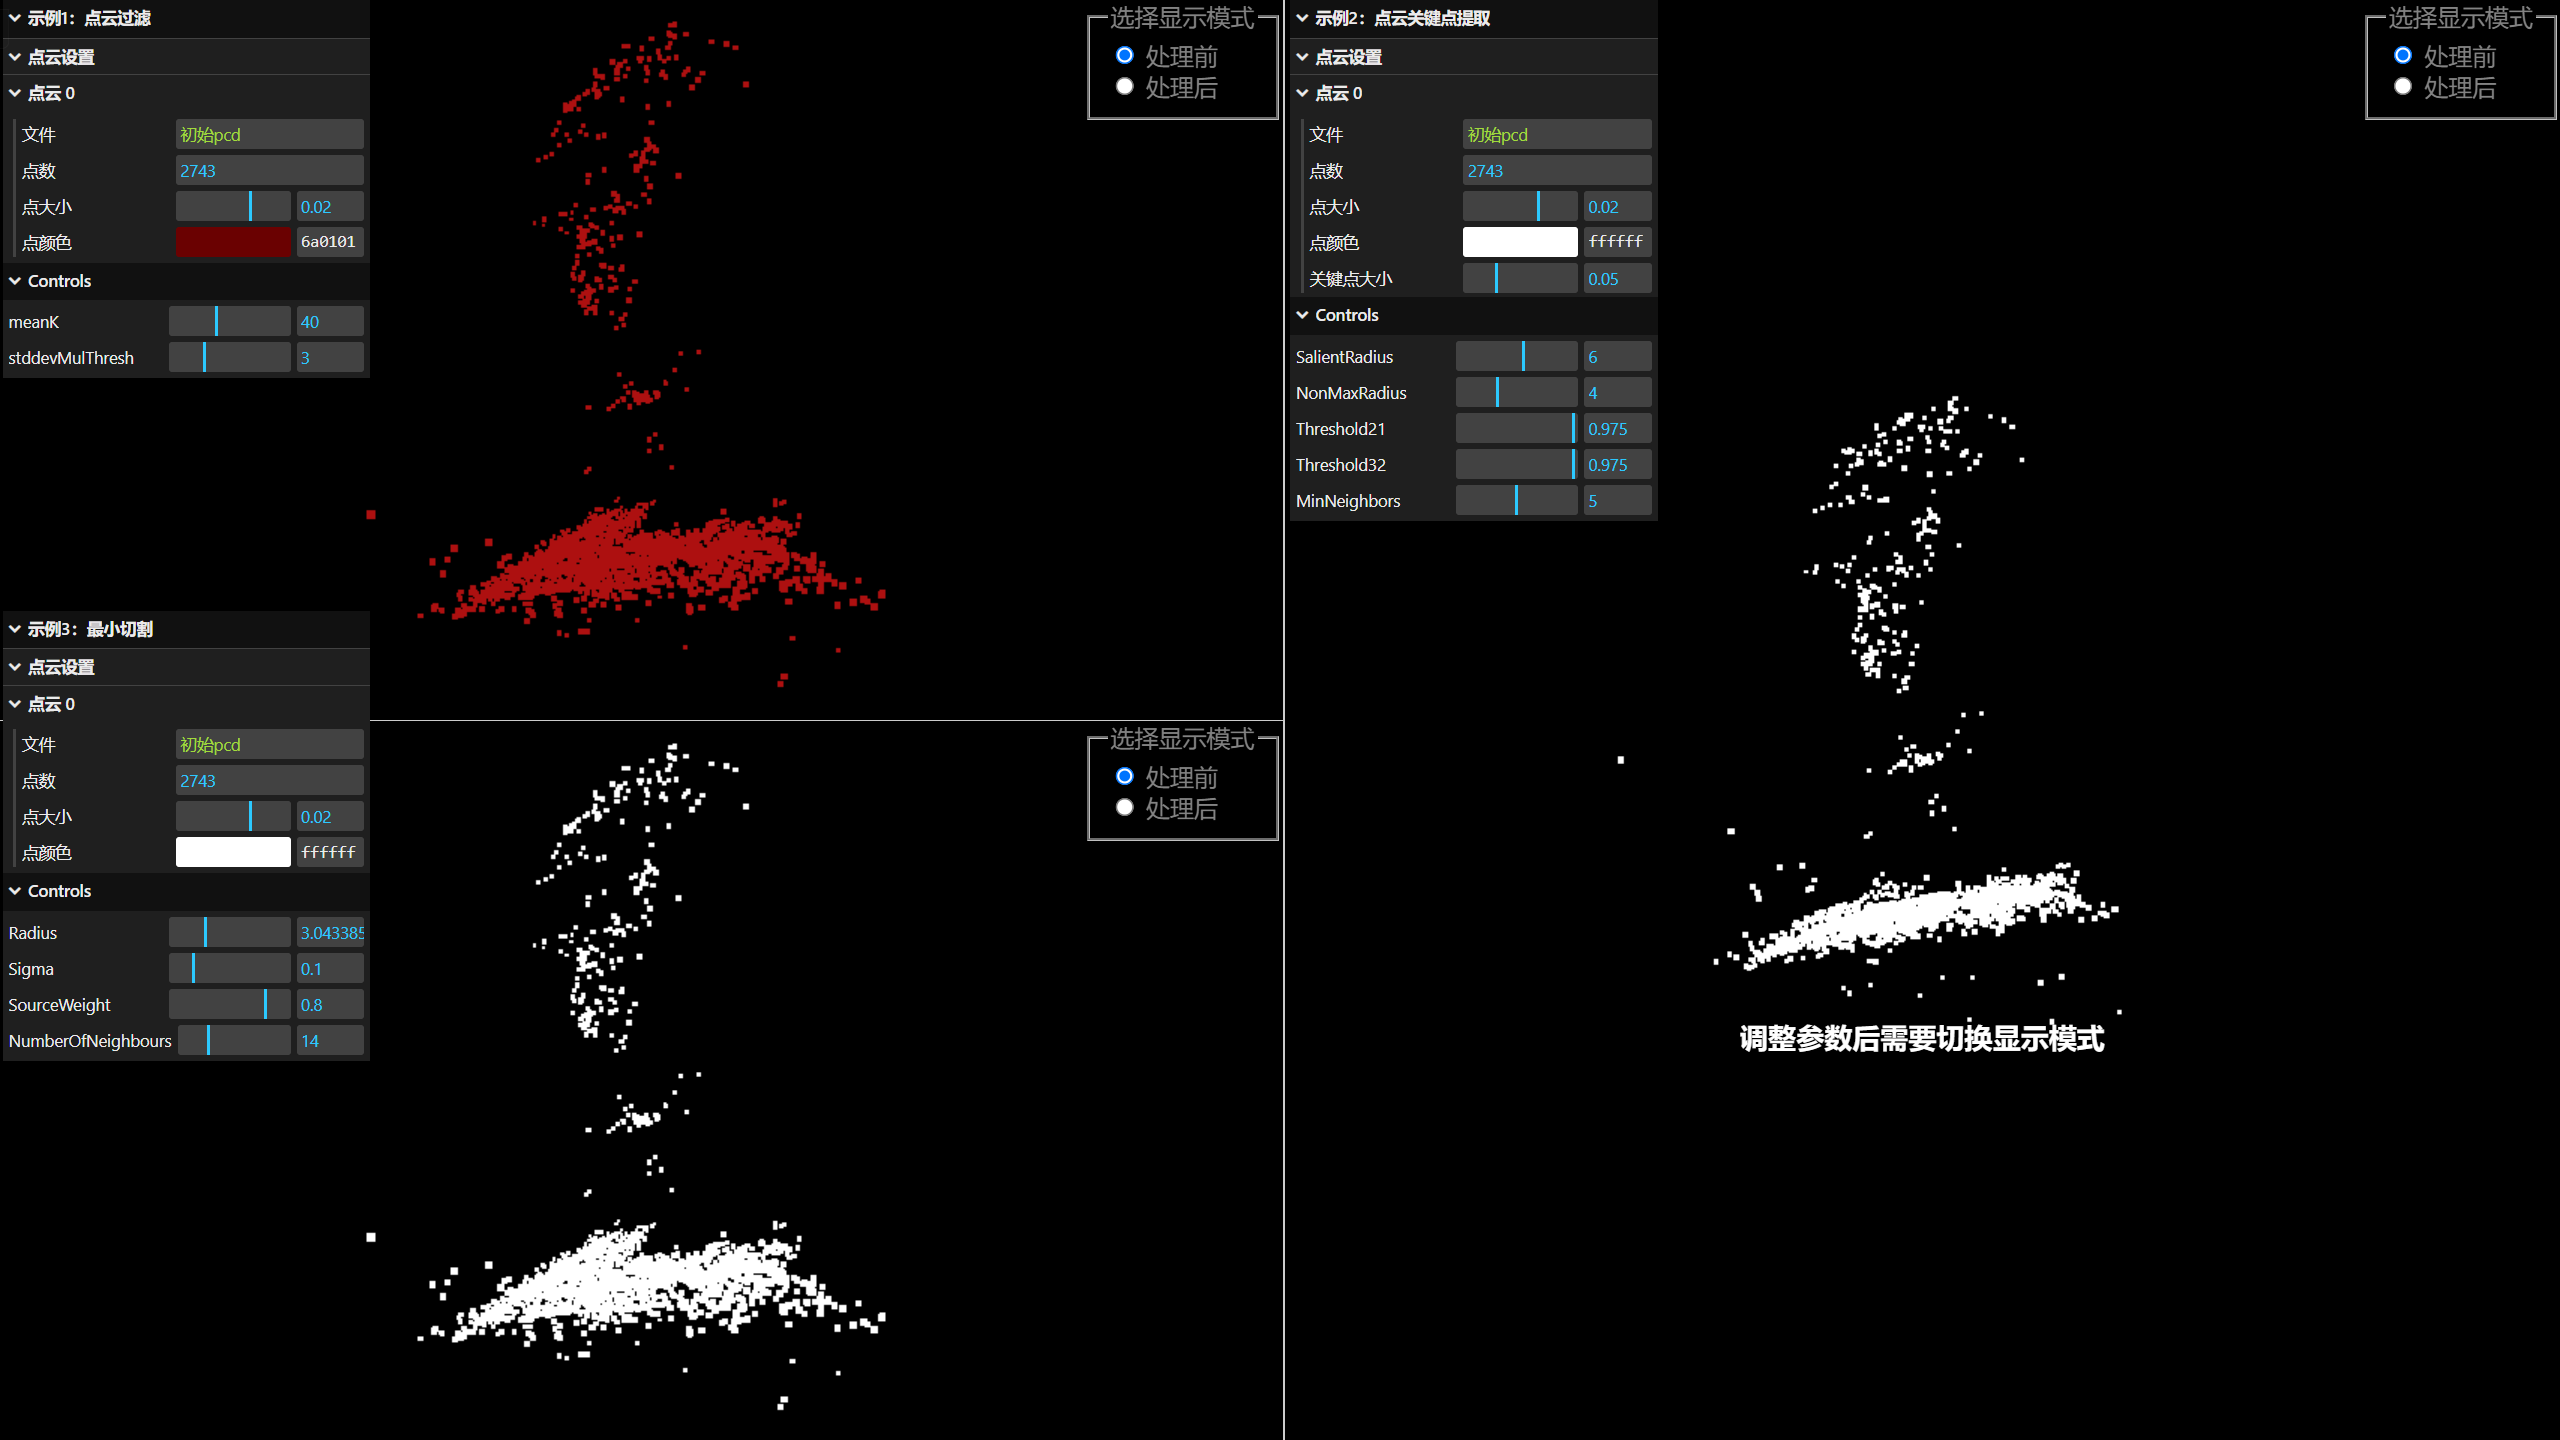The image size is (2560, 1440).
Task: Select 处理后 radio in bottom-left view
Action: (x=1125, y=808)
